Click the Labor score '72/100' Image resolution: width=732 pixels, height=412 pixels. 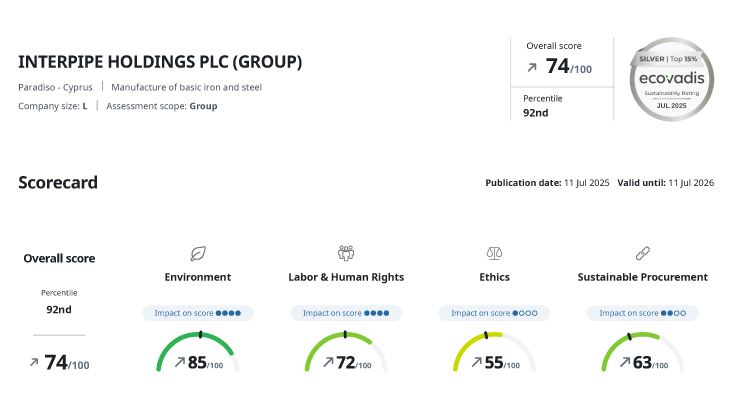pos(354,363)
